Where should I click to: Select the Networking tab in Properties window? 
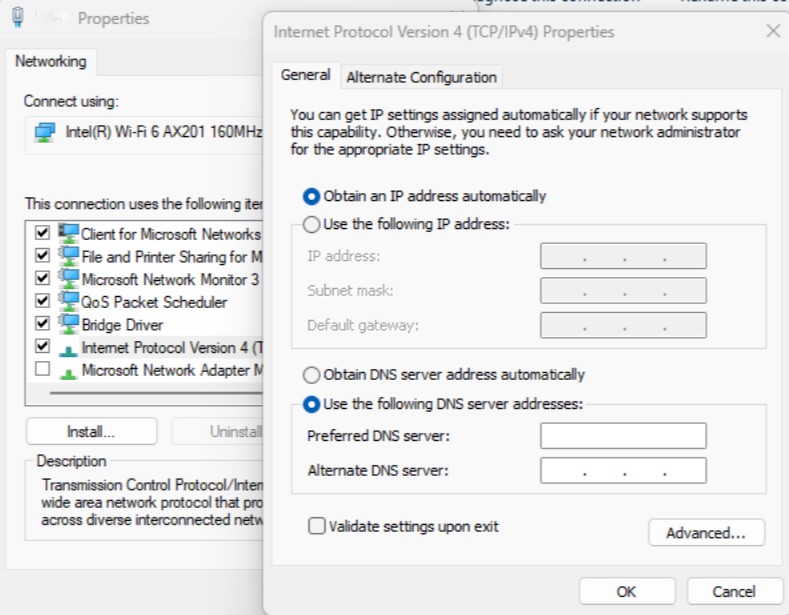tap(51, 61)
